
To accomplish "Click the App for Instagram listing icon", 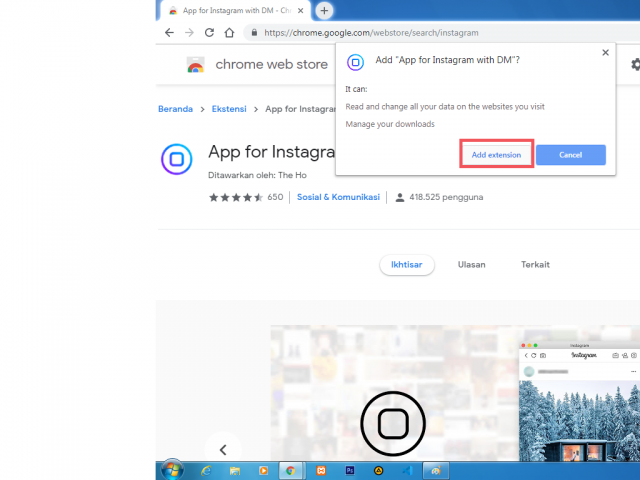I will click(x=176, y=159).
